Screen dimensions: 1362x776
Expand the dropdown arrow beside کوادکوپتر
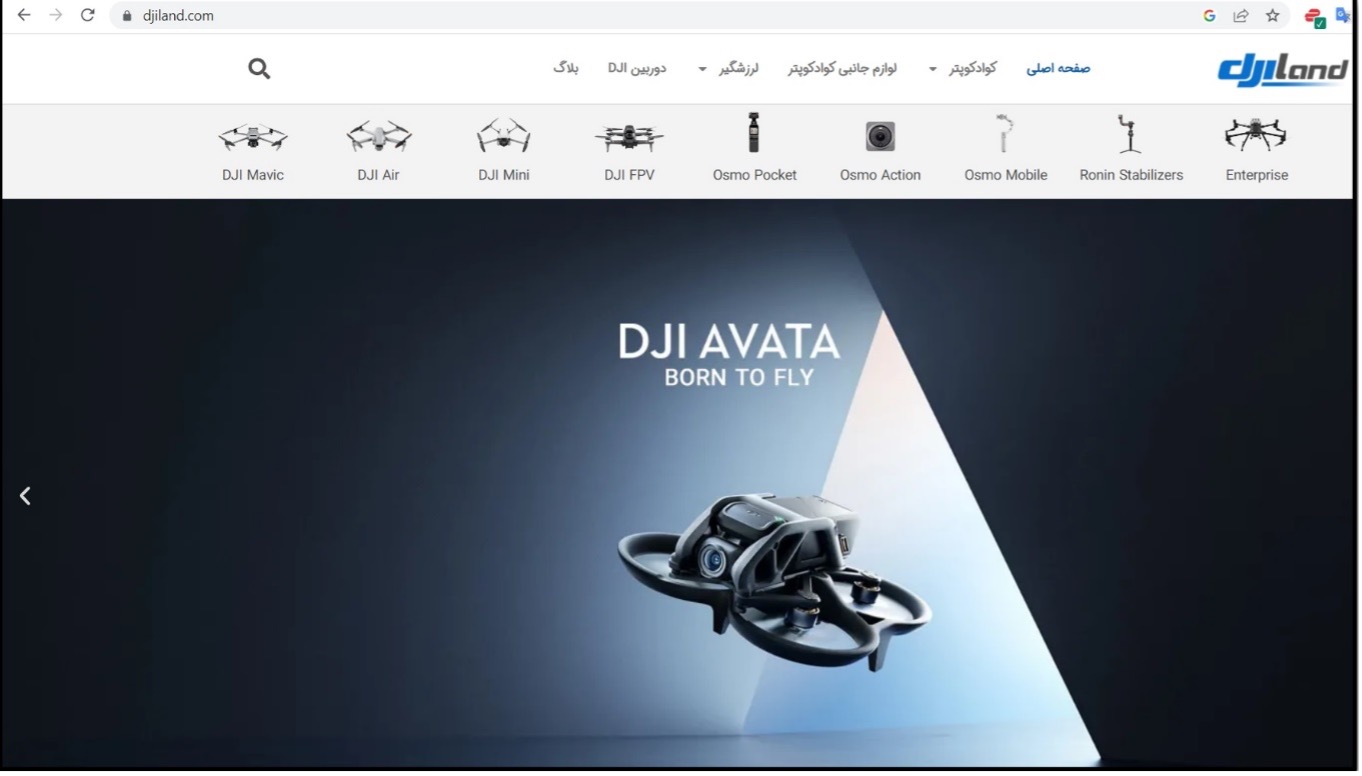pos(933,69)
